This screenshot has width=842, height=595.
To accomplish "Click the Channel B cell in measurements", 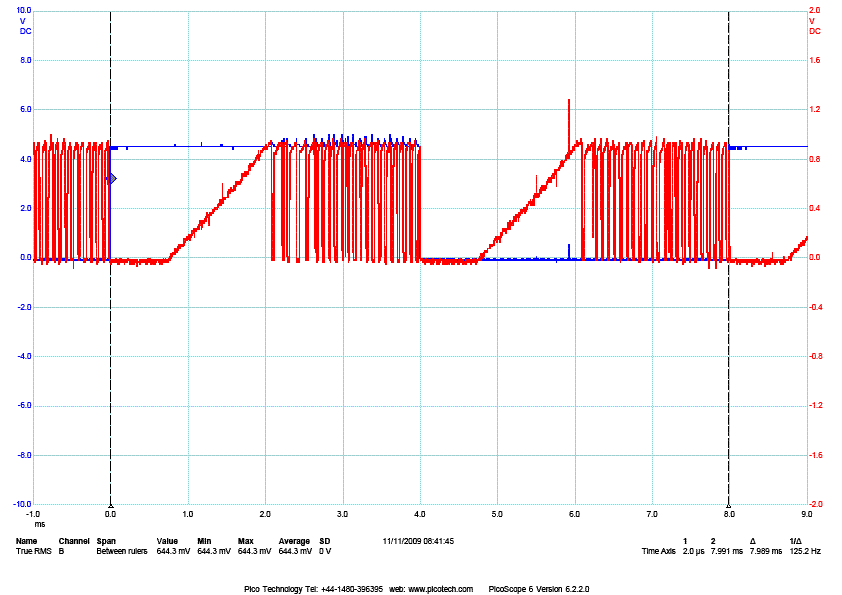I will [x=61, y=551].
